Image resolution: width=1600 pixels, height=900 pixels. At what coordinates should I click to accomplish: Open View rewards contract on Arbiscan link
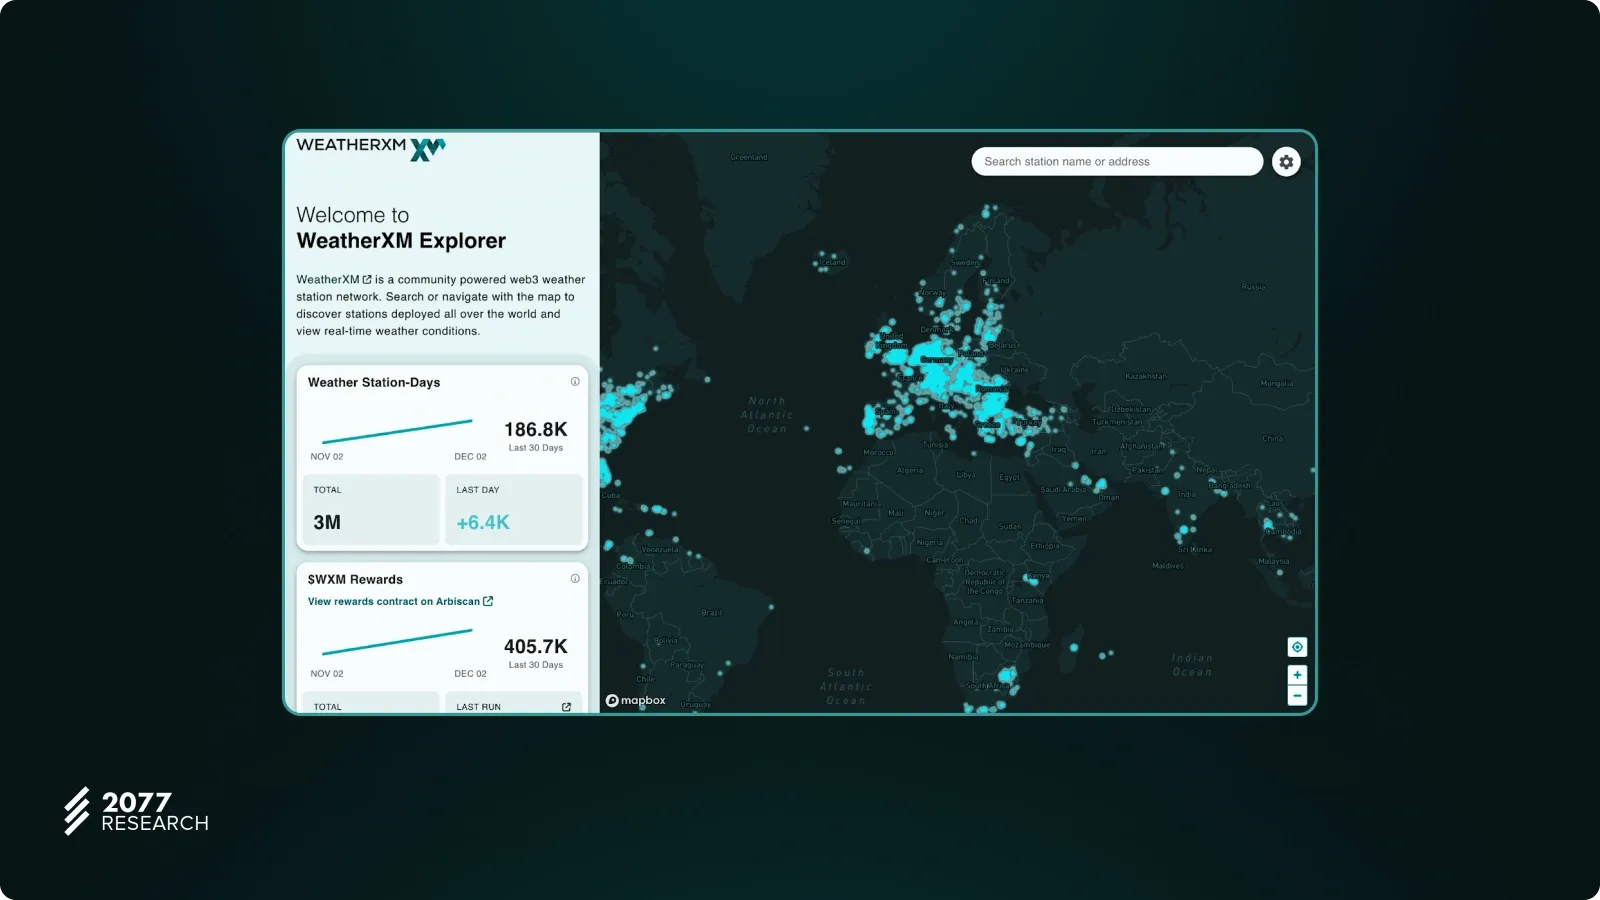tap(400, 602)
